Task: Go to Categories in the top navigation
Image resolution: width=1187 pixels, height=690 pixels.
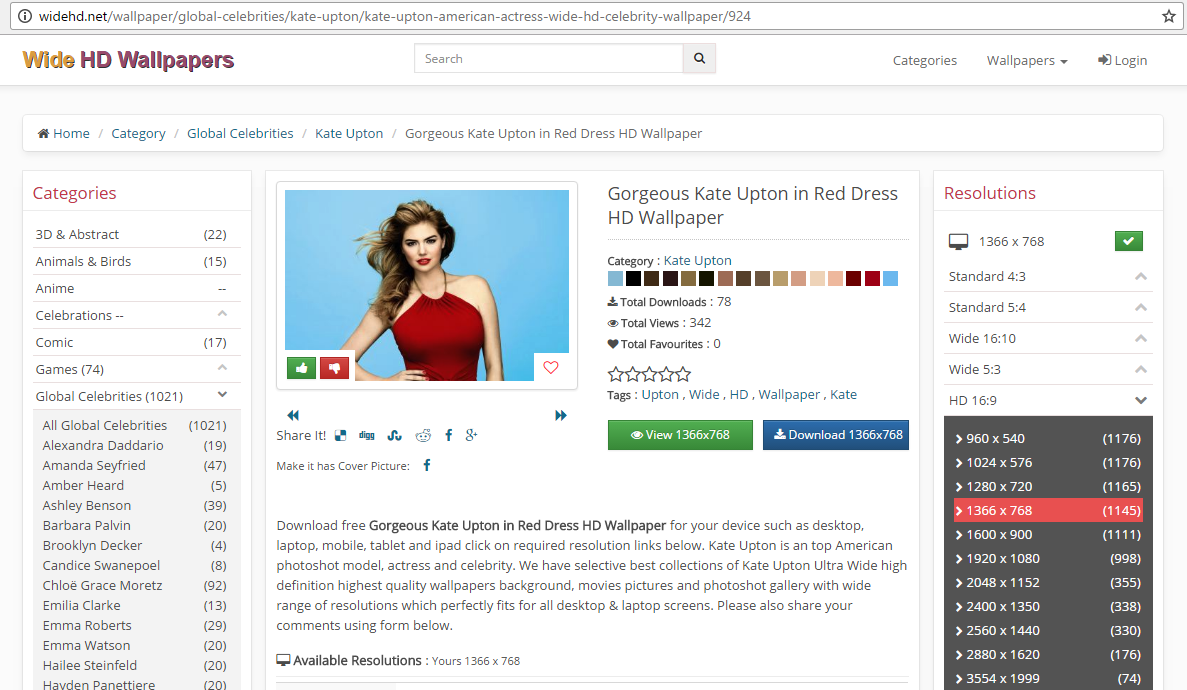Action: coord(924,60)
